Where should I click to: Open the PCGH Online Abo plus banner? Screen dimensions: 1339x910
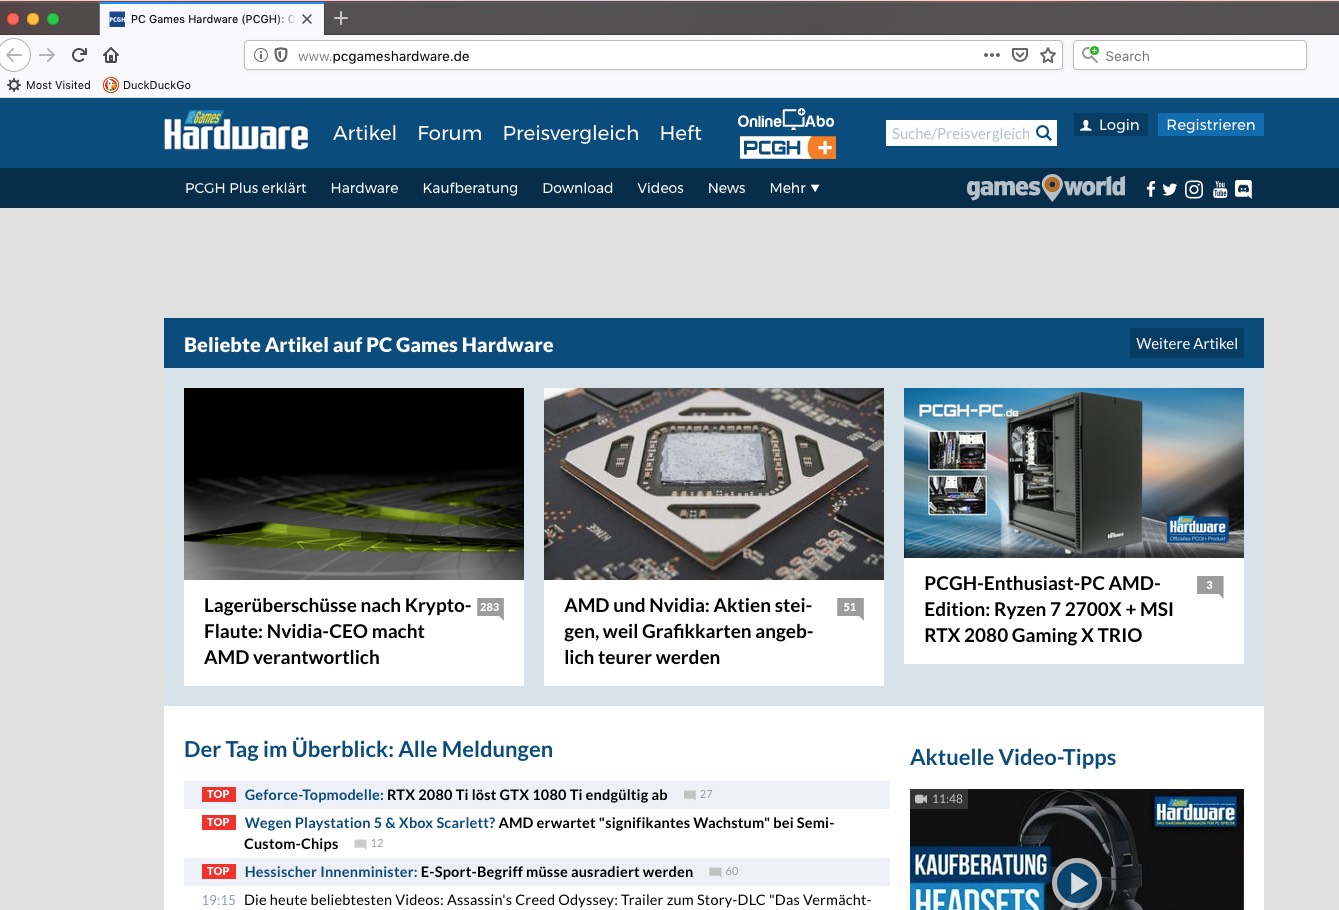tap(787, 134)
